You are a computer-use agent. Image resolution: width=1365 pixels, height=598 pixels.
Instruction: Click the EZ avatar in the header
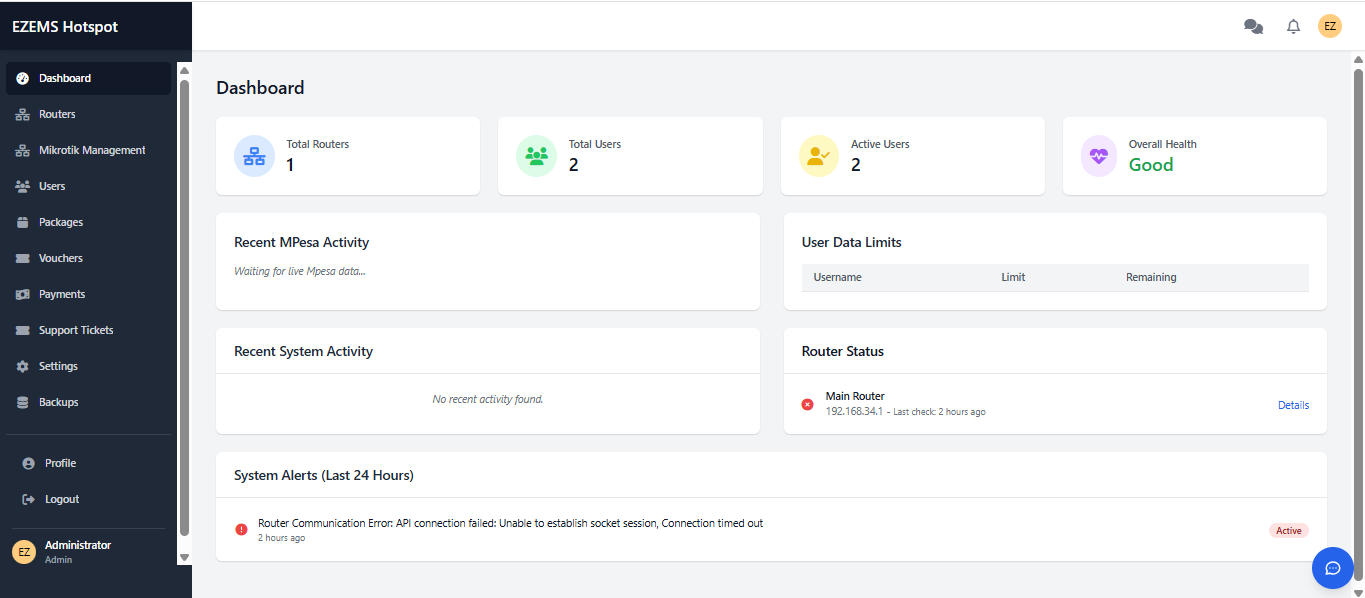(1330, 26)
